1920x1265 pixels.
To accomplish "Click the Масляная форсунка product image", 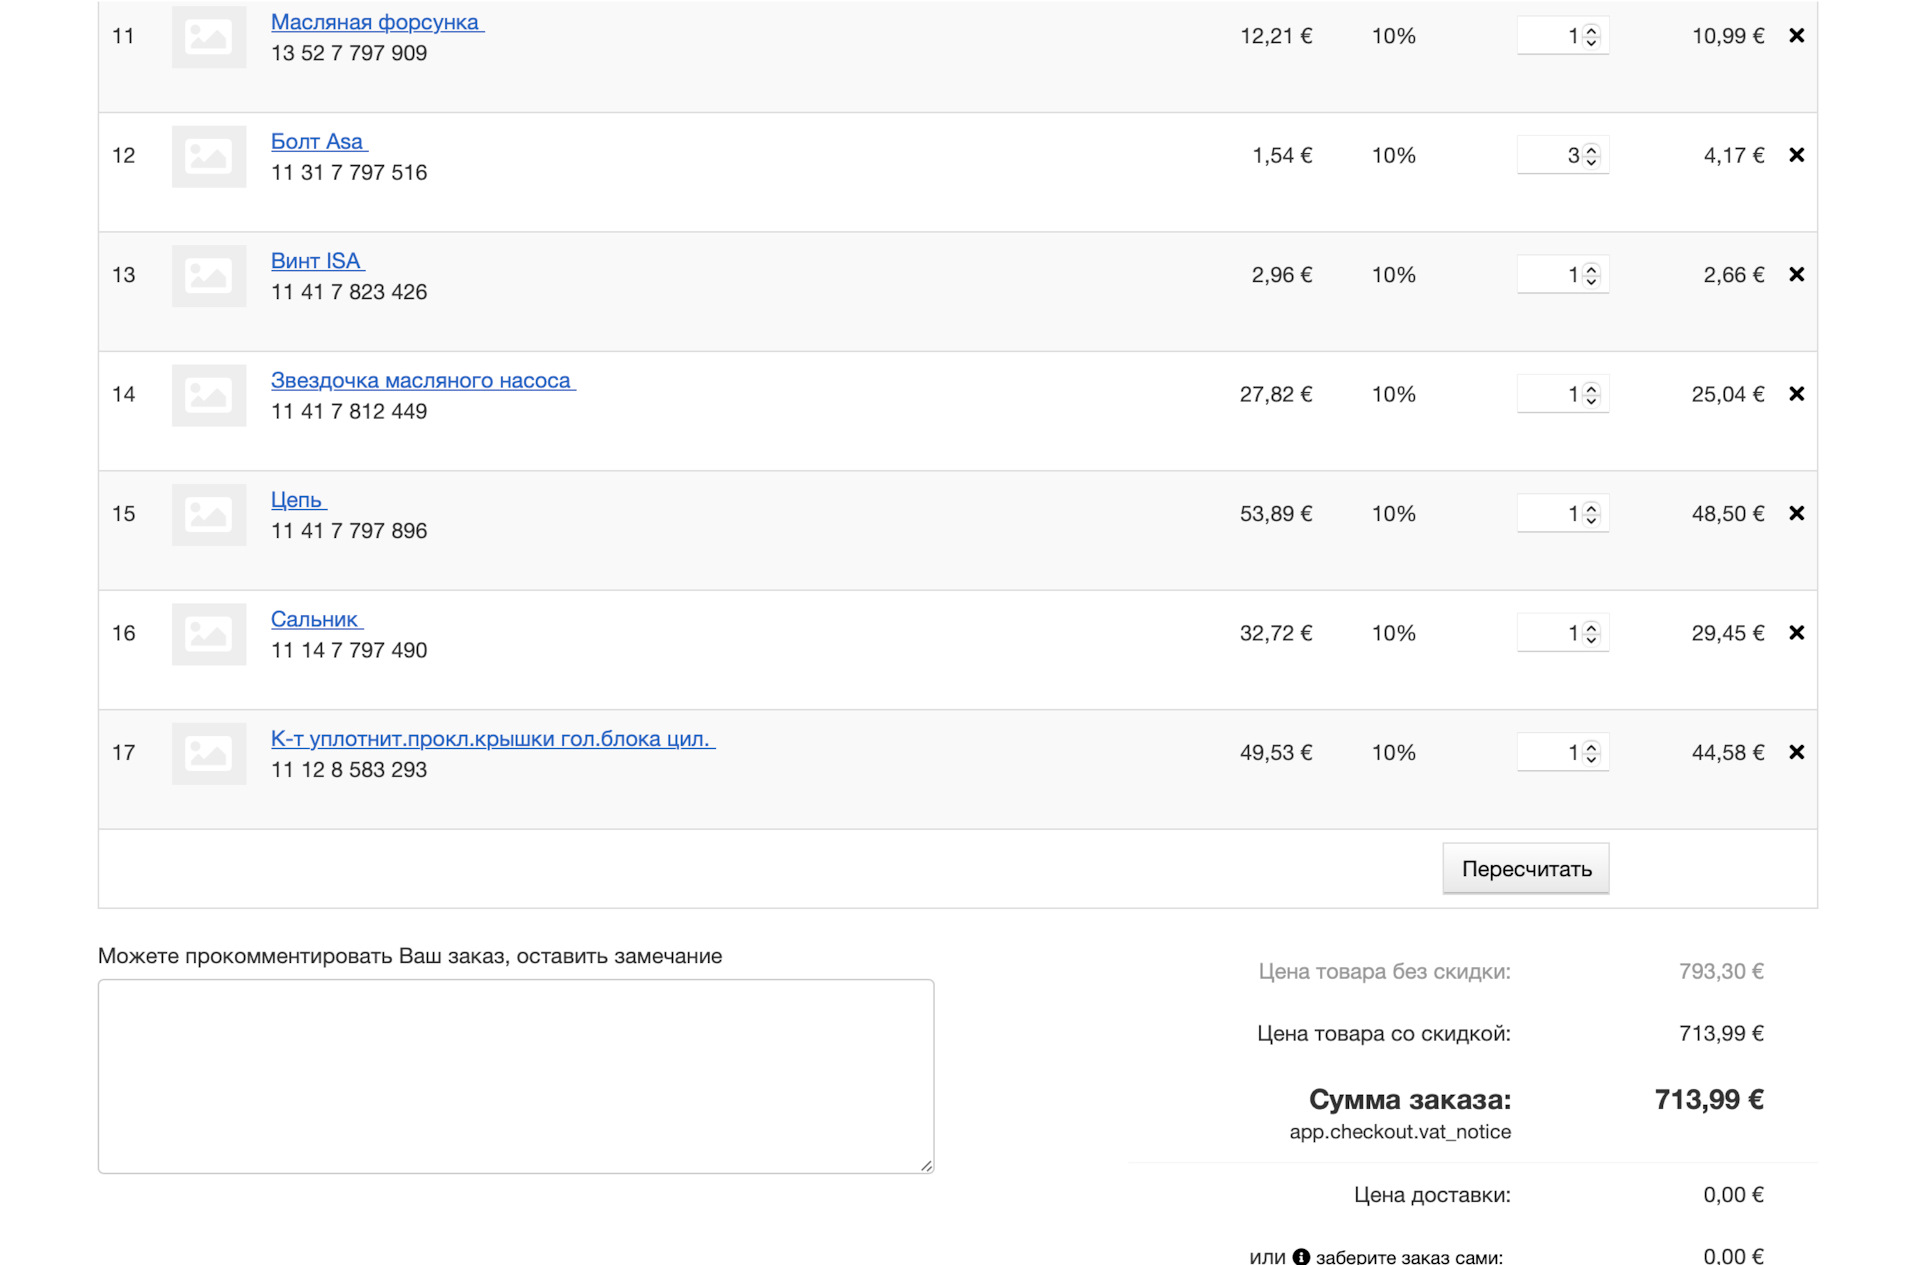I will [208, 37].
